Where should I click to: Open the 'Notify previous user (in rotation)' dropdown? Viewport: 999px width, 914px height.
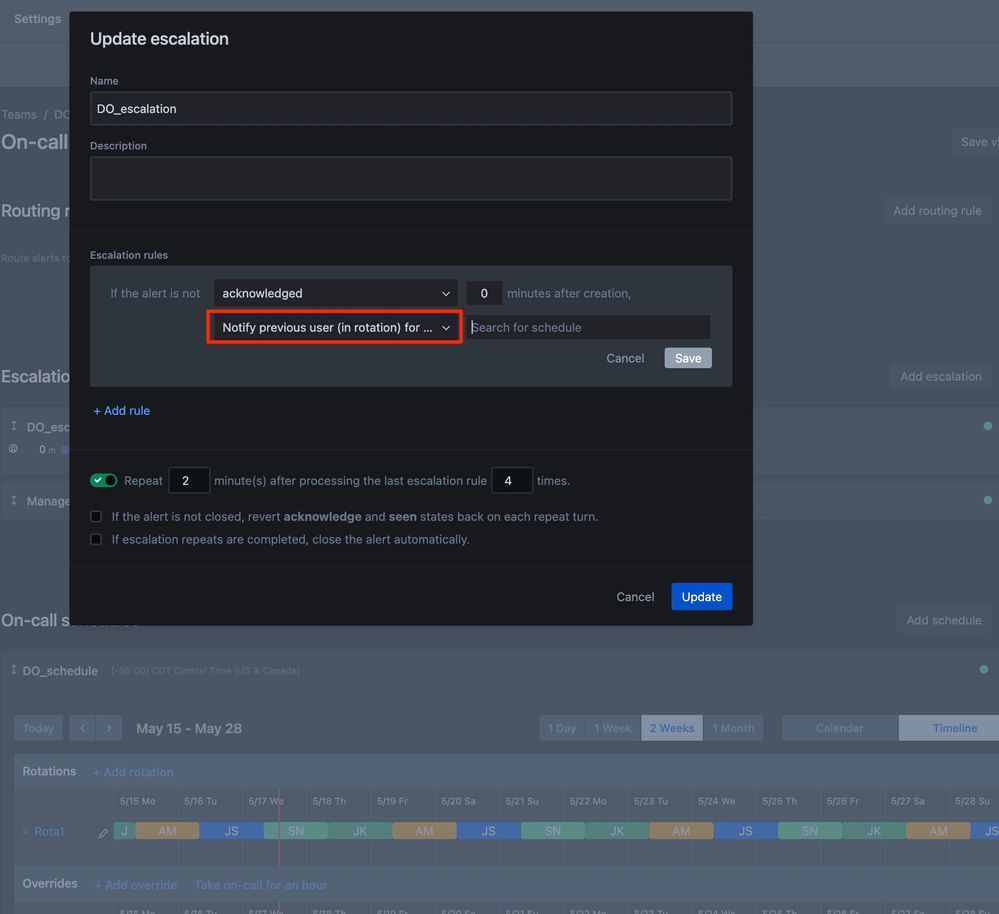click(x=335, y=327)
